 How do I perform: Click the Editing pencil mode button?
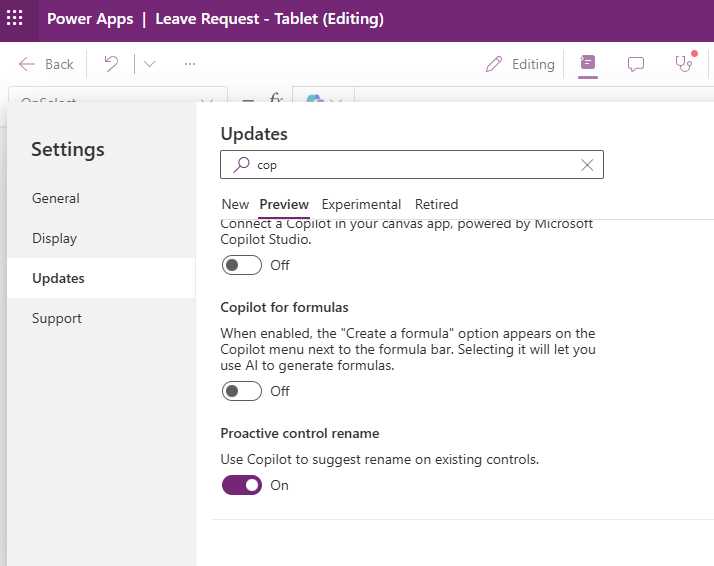click(x=519, y=64)
